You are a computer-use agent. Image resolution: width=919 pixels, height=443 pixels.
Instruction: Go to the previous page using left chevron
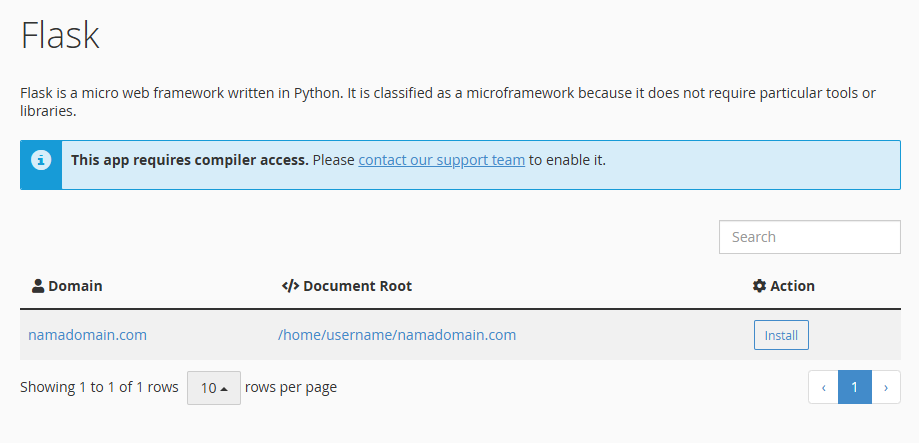(x=823, y=387)
